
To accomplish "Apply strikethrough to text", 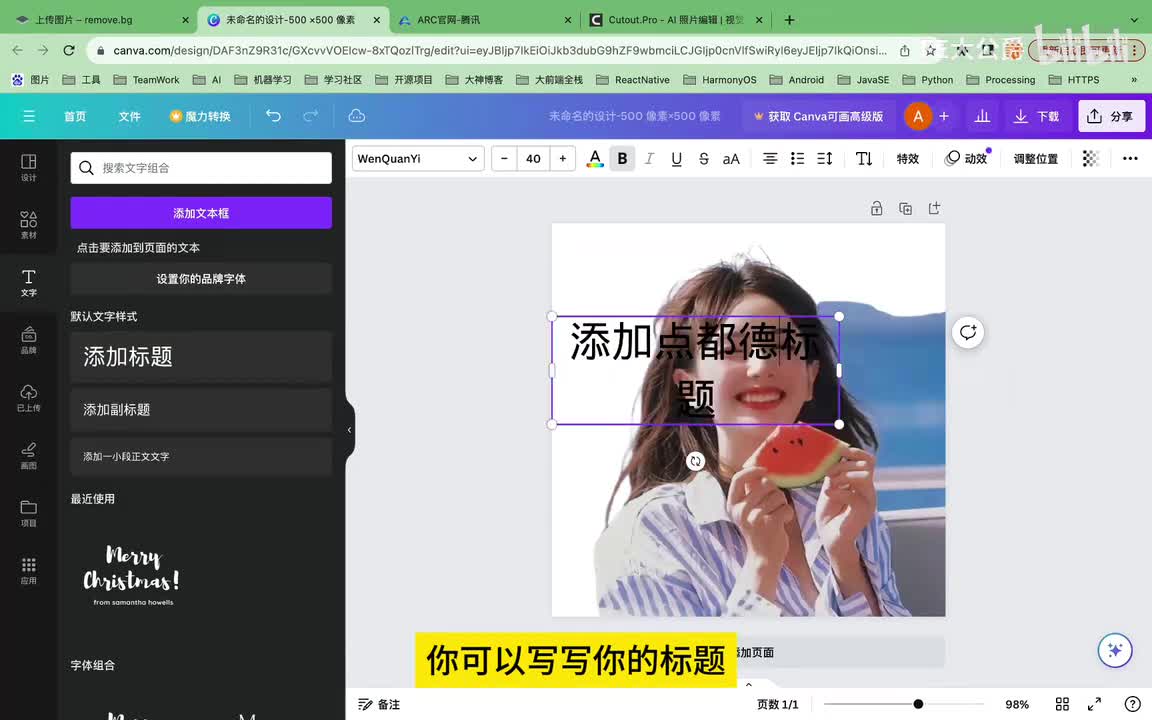I will 703,159.
